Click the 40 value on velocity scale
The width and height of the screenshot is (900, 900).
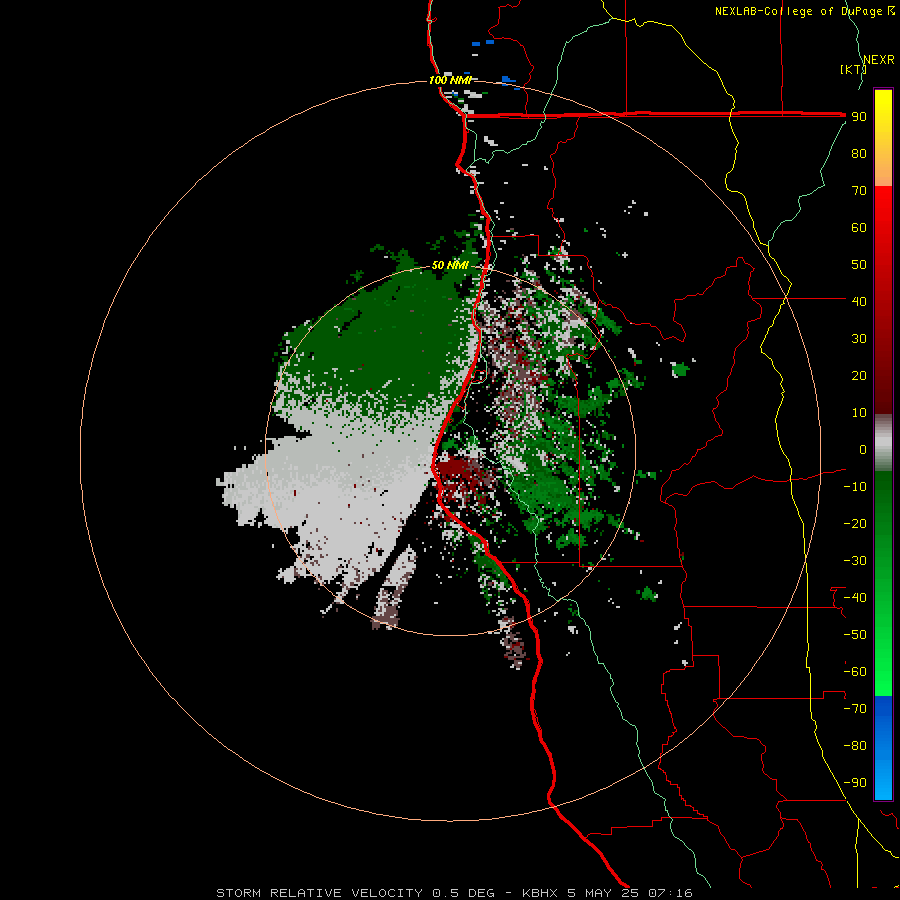[x=859, y=301]
